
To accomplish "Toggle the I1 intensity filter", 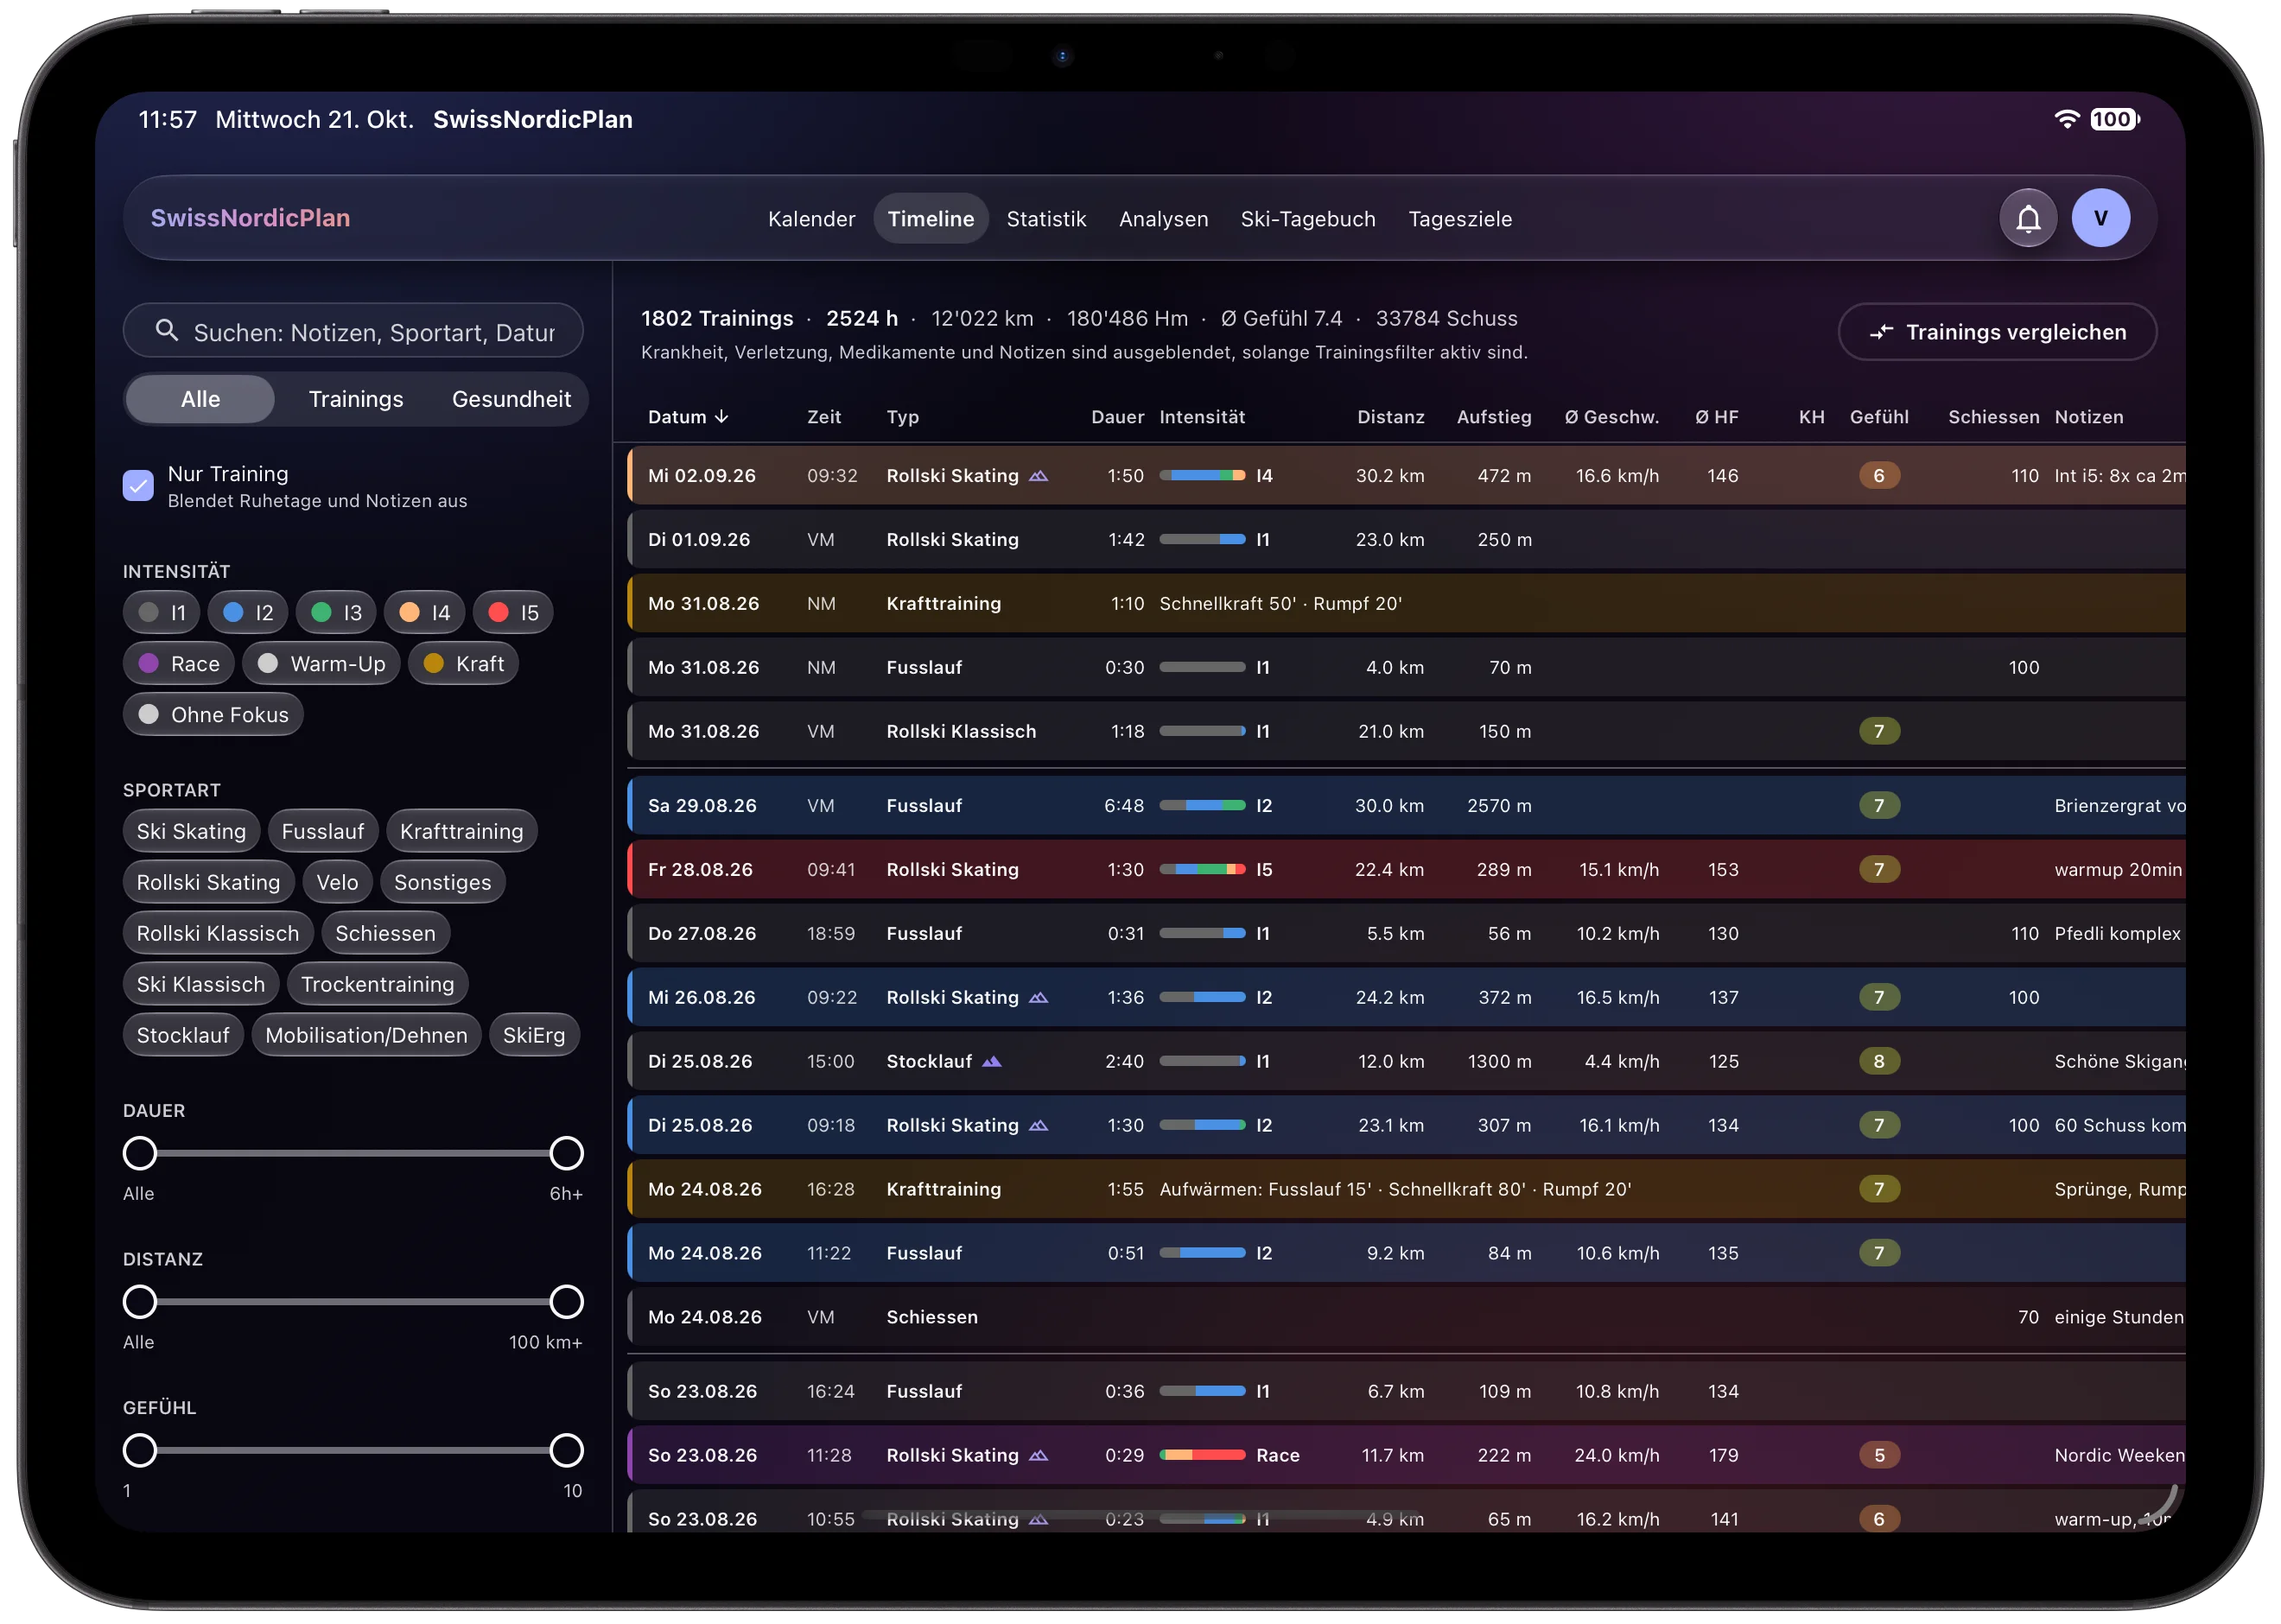I will coord(162,613).
